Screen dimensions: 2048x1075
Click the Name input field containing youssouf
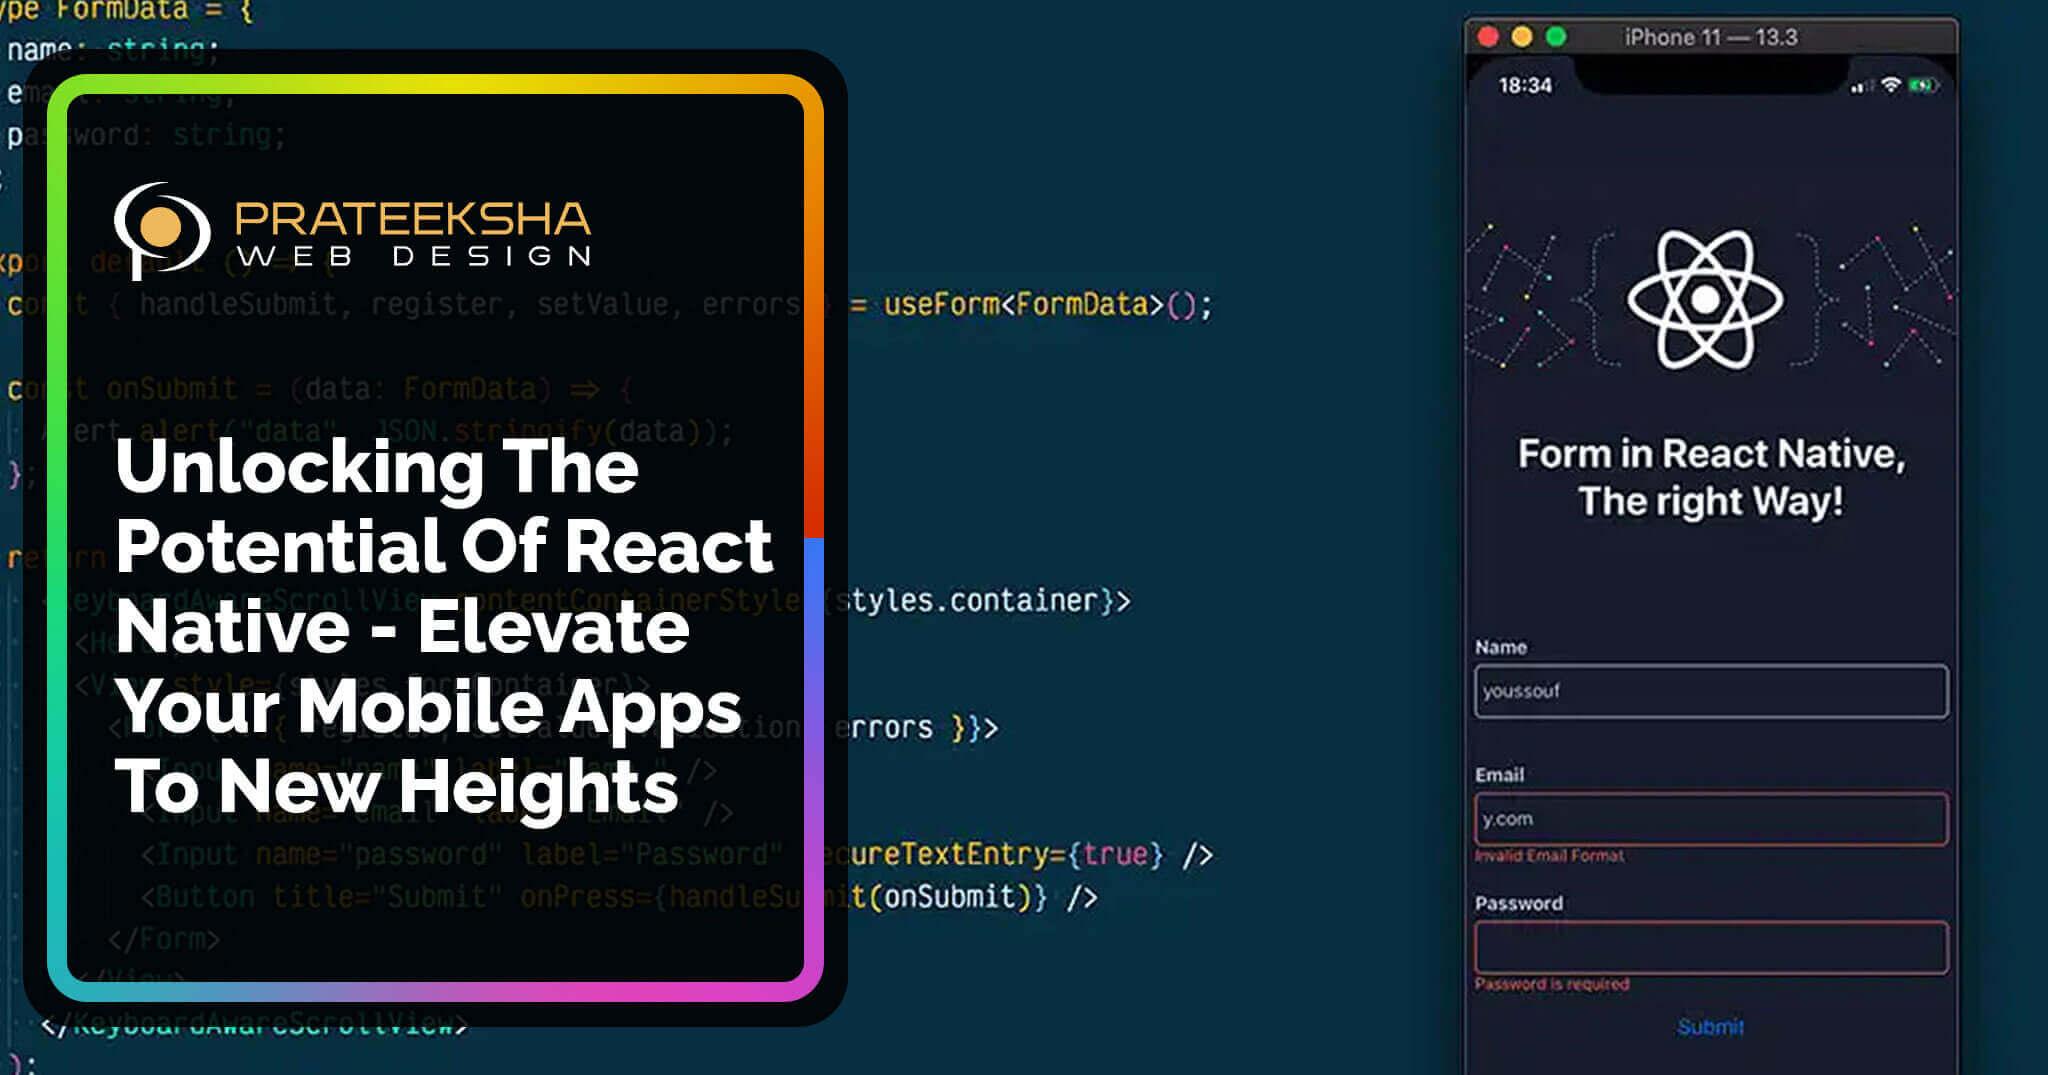pos(1711,691)
